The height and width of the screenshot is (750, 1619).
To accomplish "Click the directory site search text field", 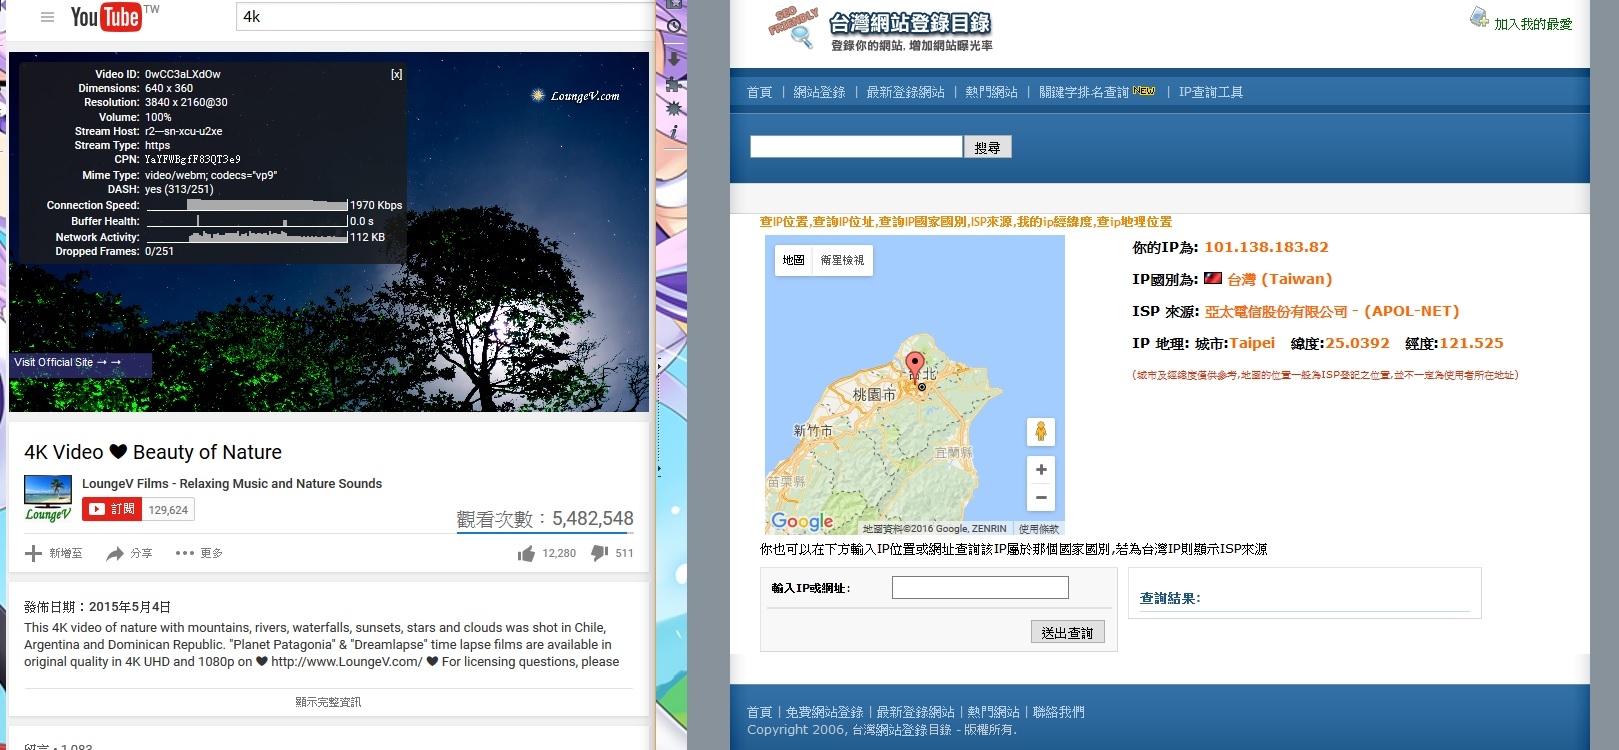I will 856,147.
